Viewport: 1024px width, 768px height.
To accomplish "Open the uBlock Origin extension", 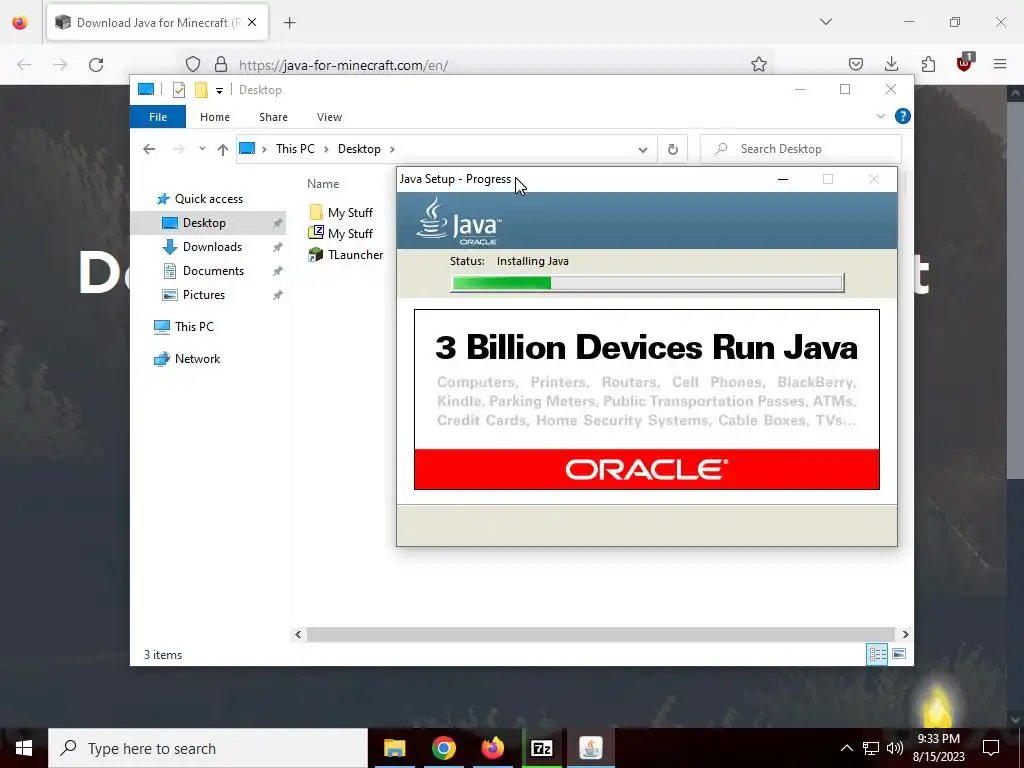I will click(964, 63).
